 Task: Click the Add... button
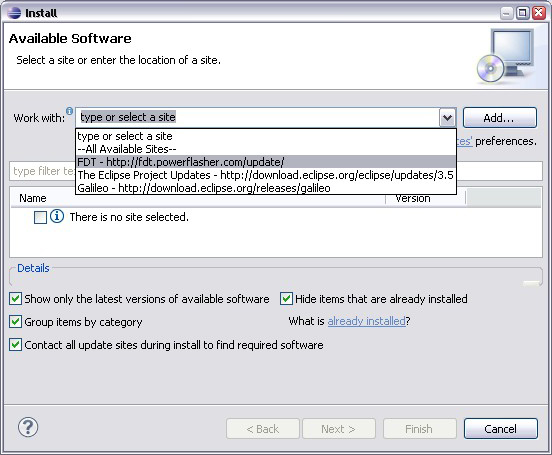point(500,118)
